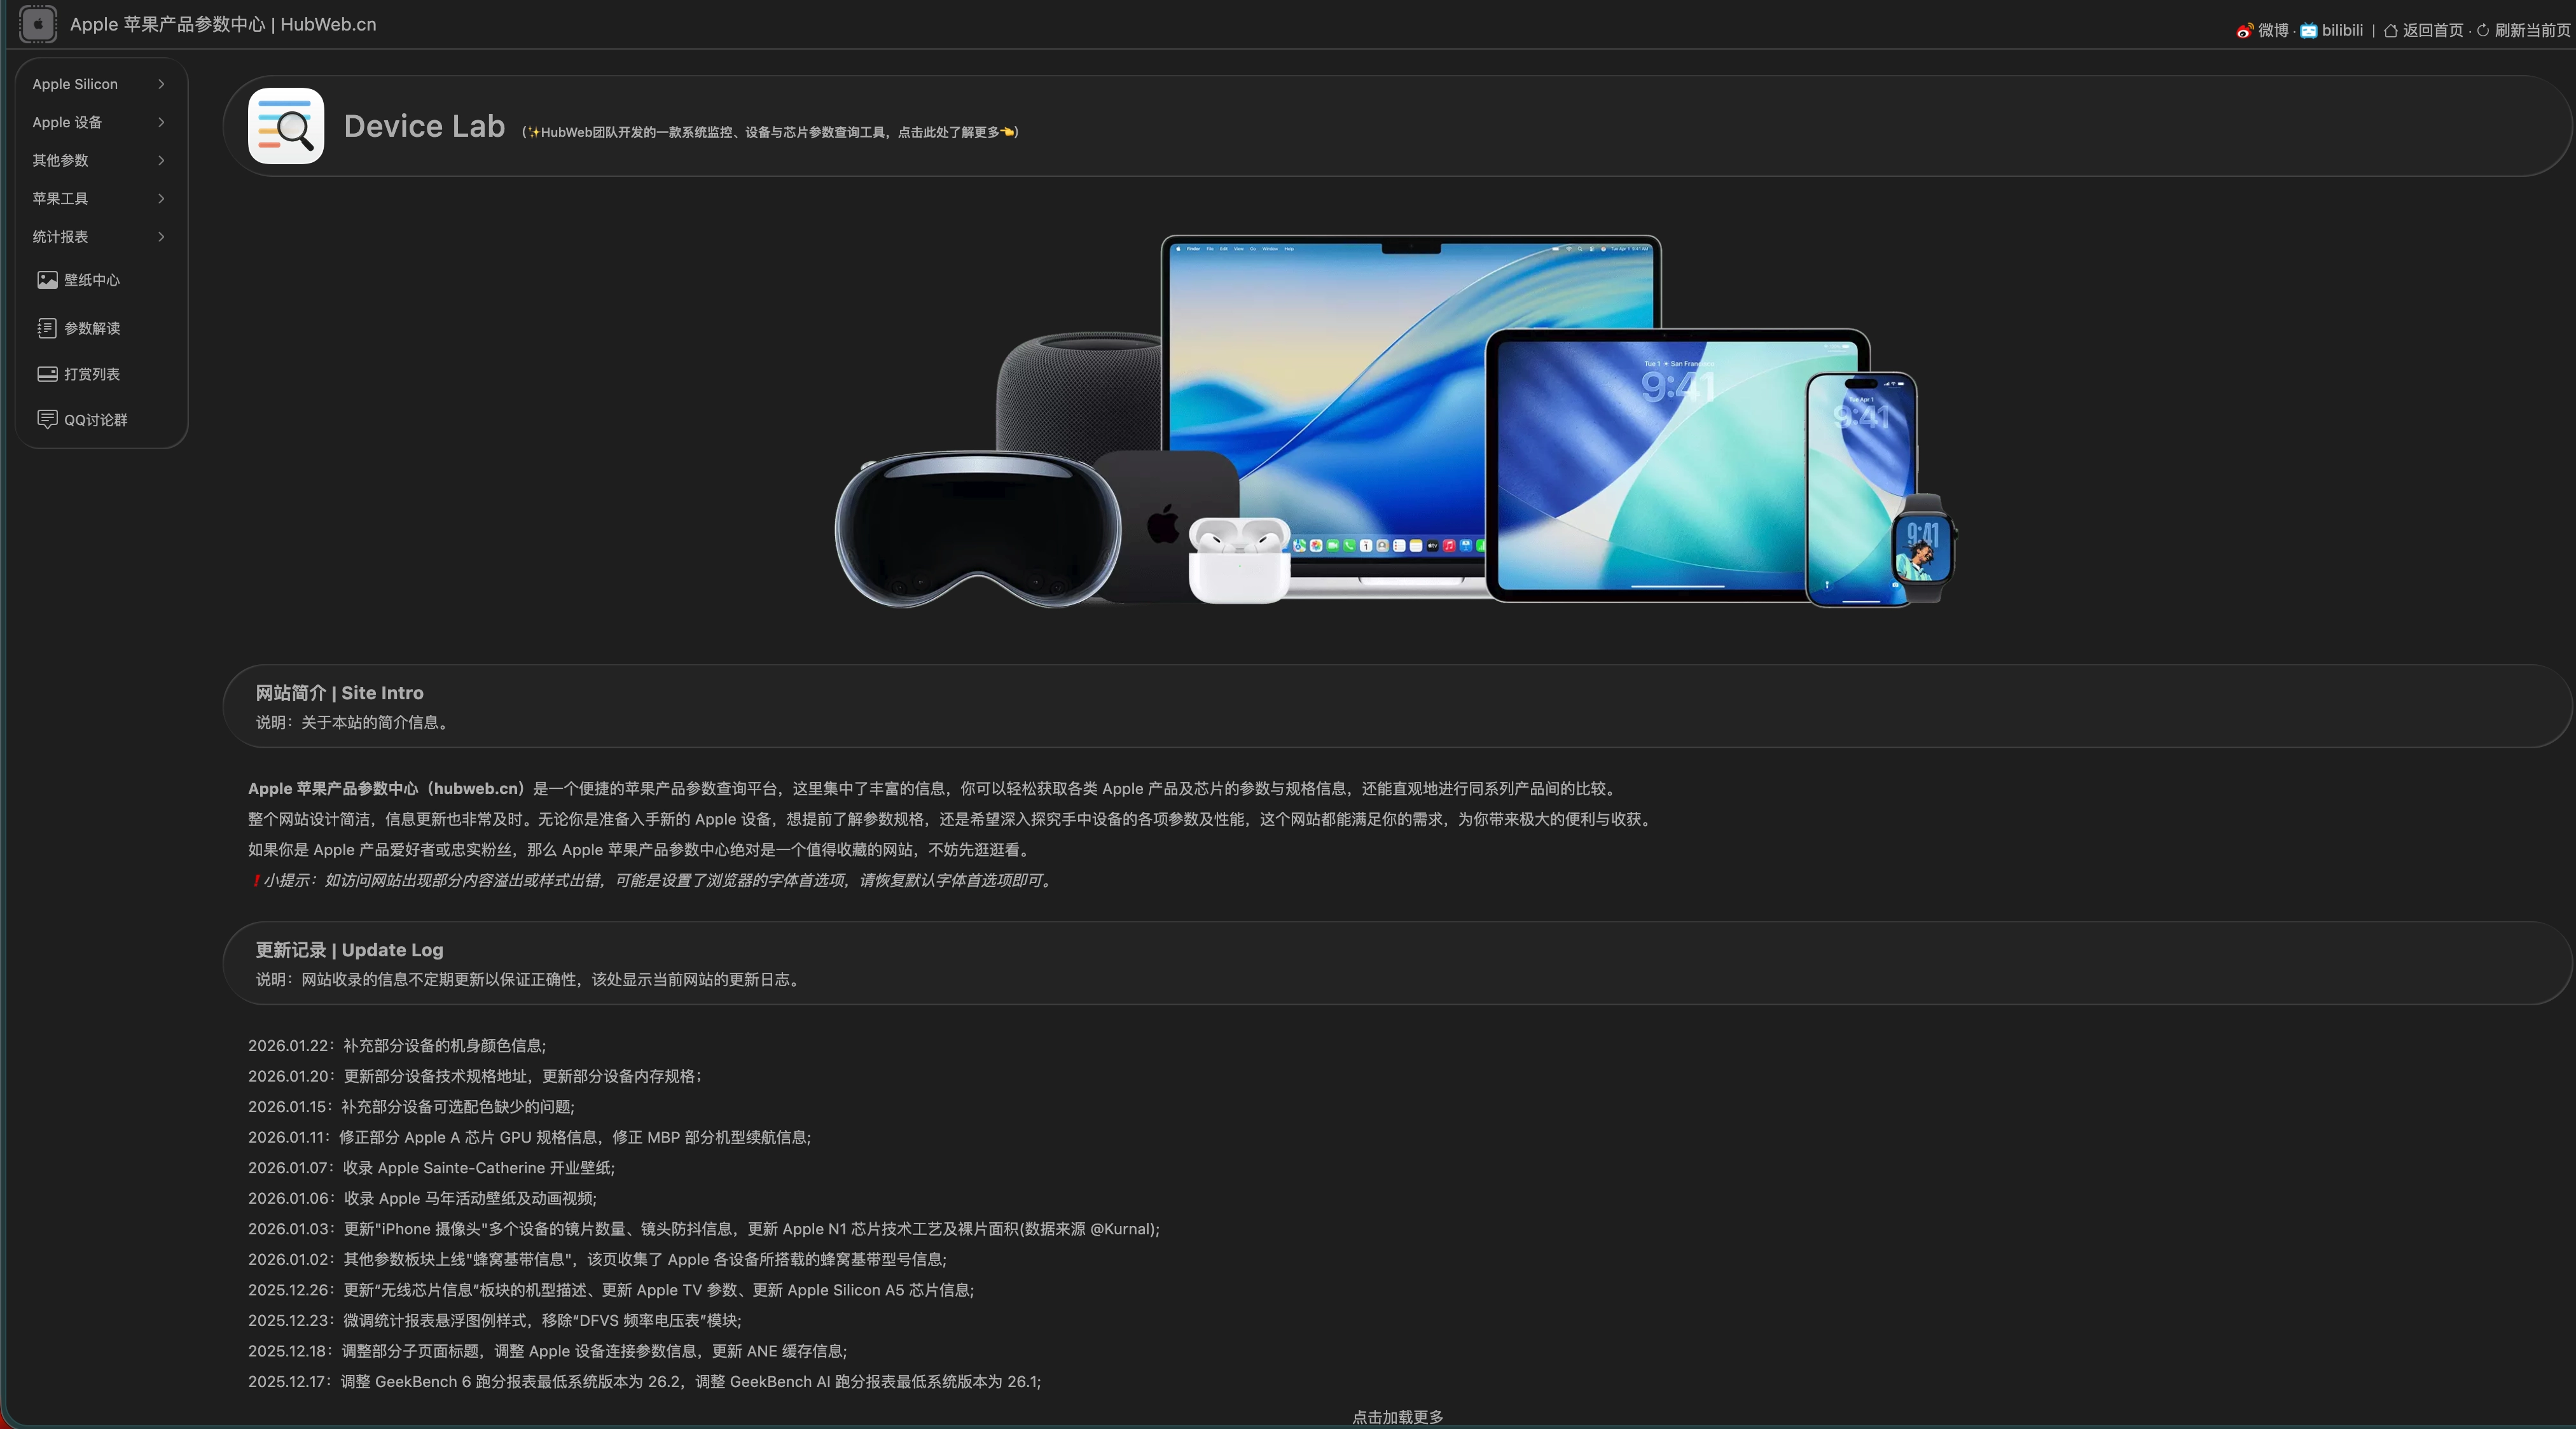Click the 2025.12.18 ANE 缓存信息 entry
Image resolution: width=2576 pixels, height=1429 pixels.
548,1351
